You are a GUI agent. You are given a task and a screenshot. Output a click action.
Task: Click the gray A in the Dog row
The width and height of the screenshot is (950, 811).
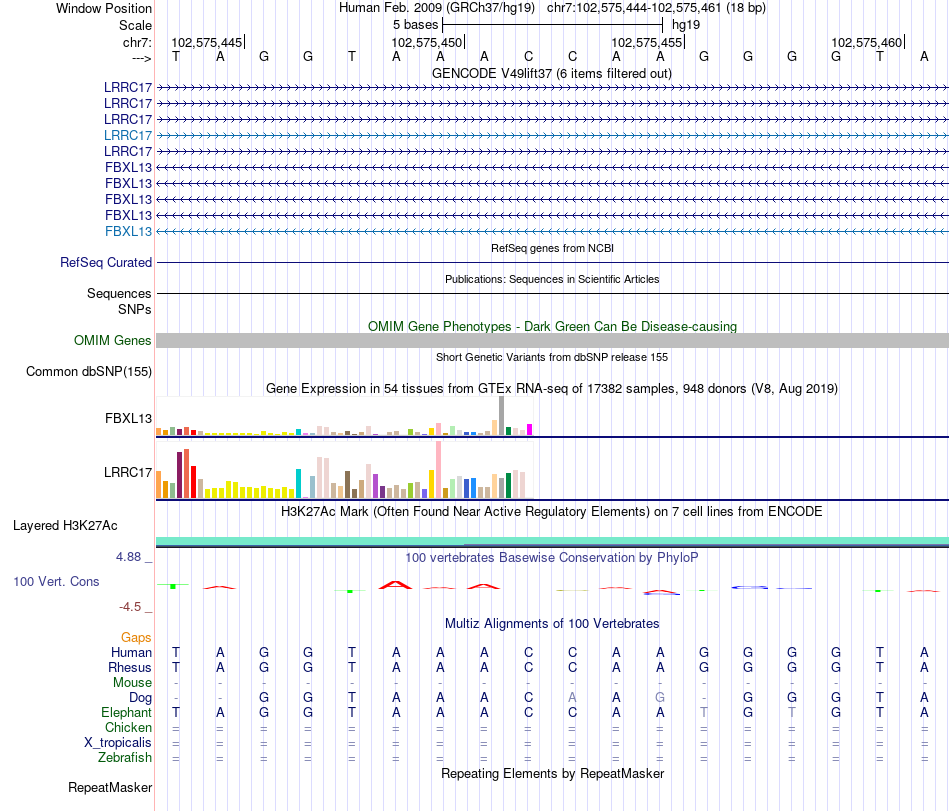572,698
